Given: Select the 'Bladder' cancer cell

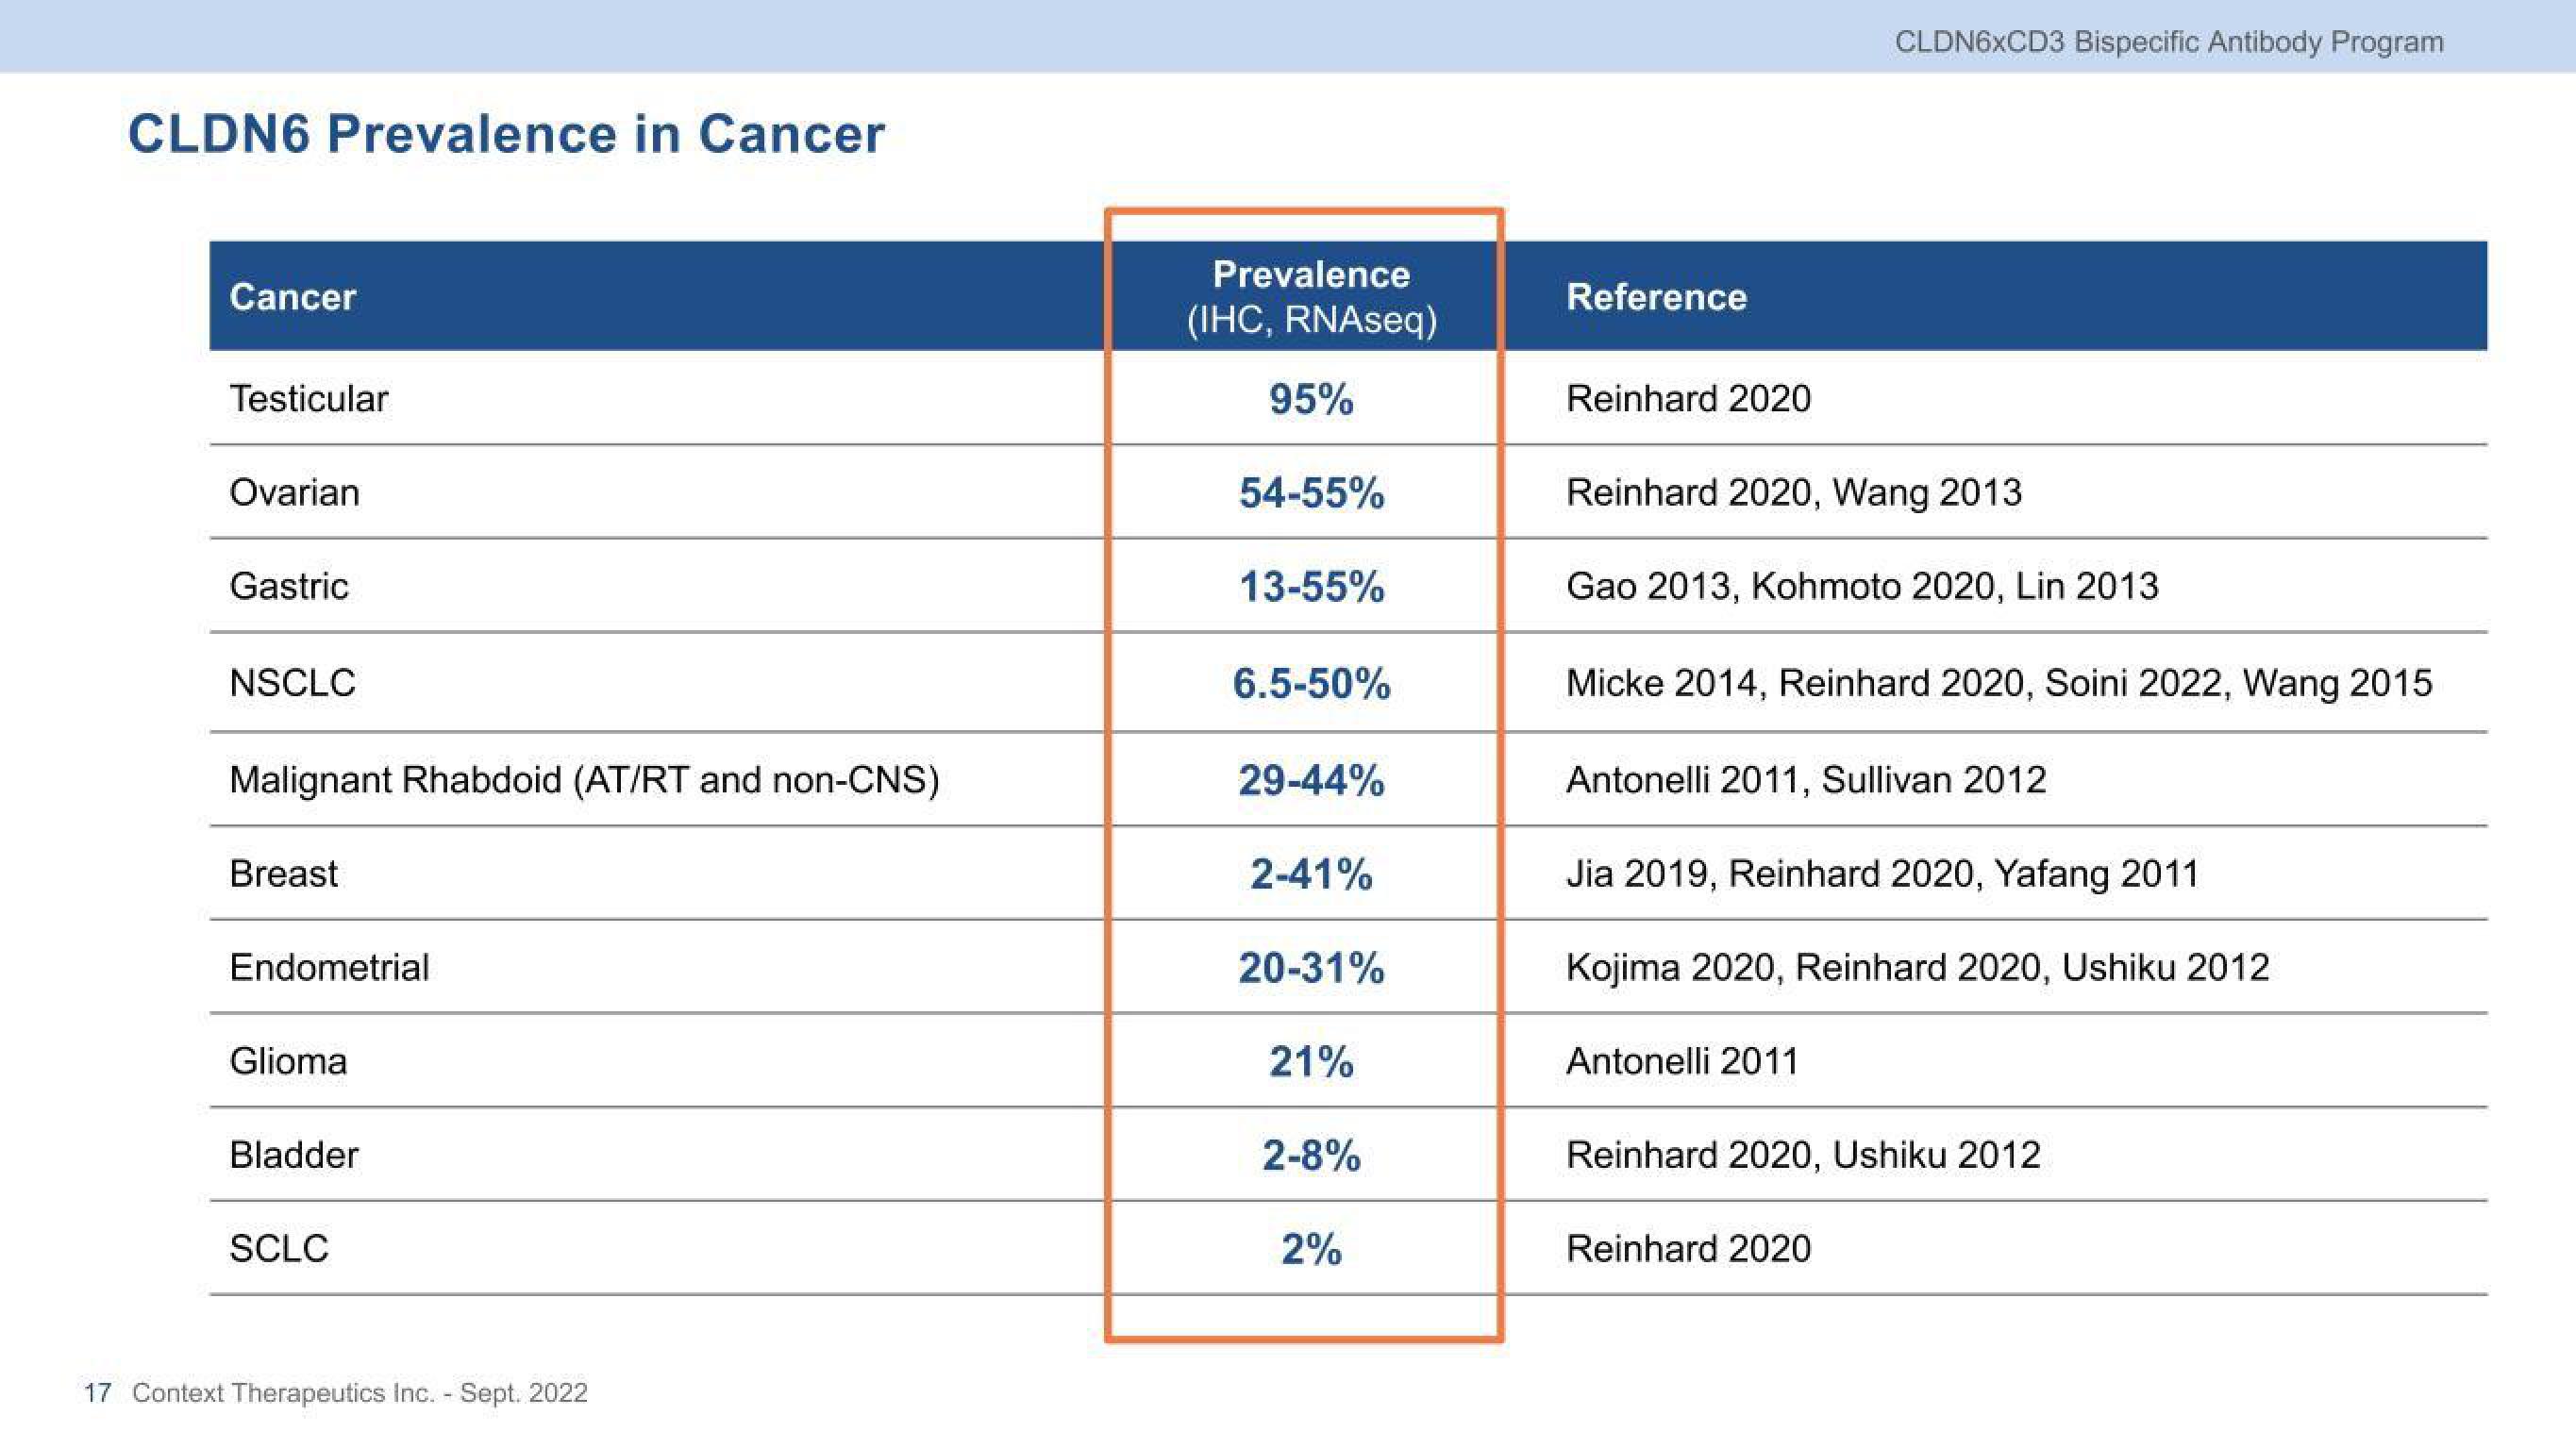Looking at the screenshot, I should pos(293,1155).
